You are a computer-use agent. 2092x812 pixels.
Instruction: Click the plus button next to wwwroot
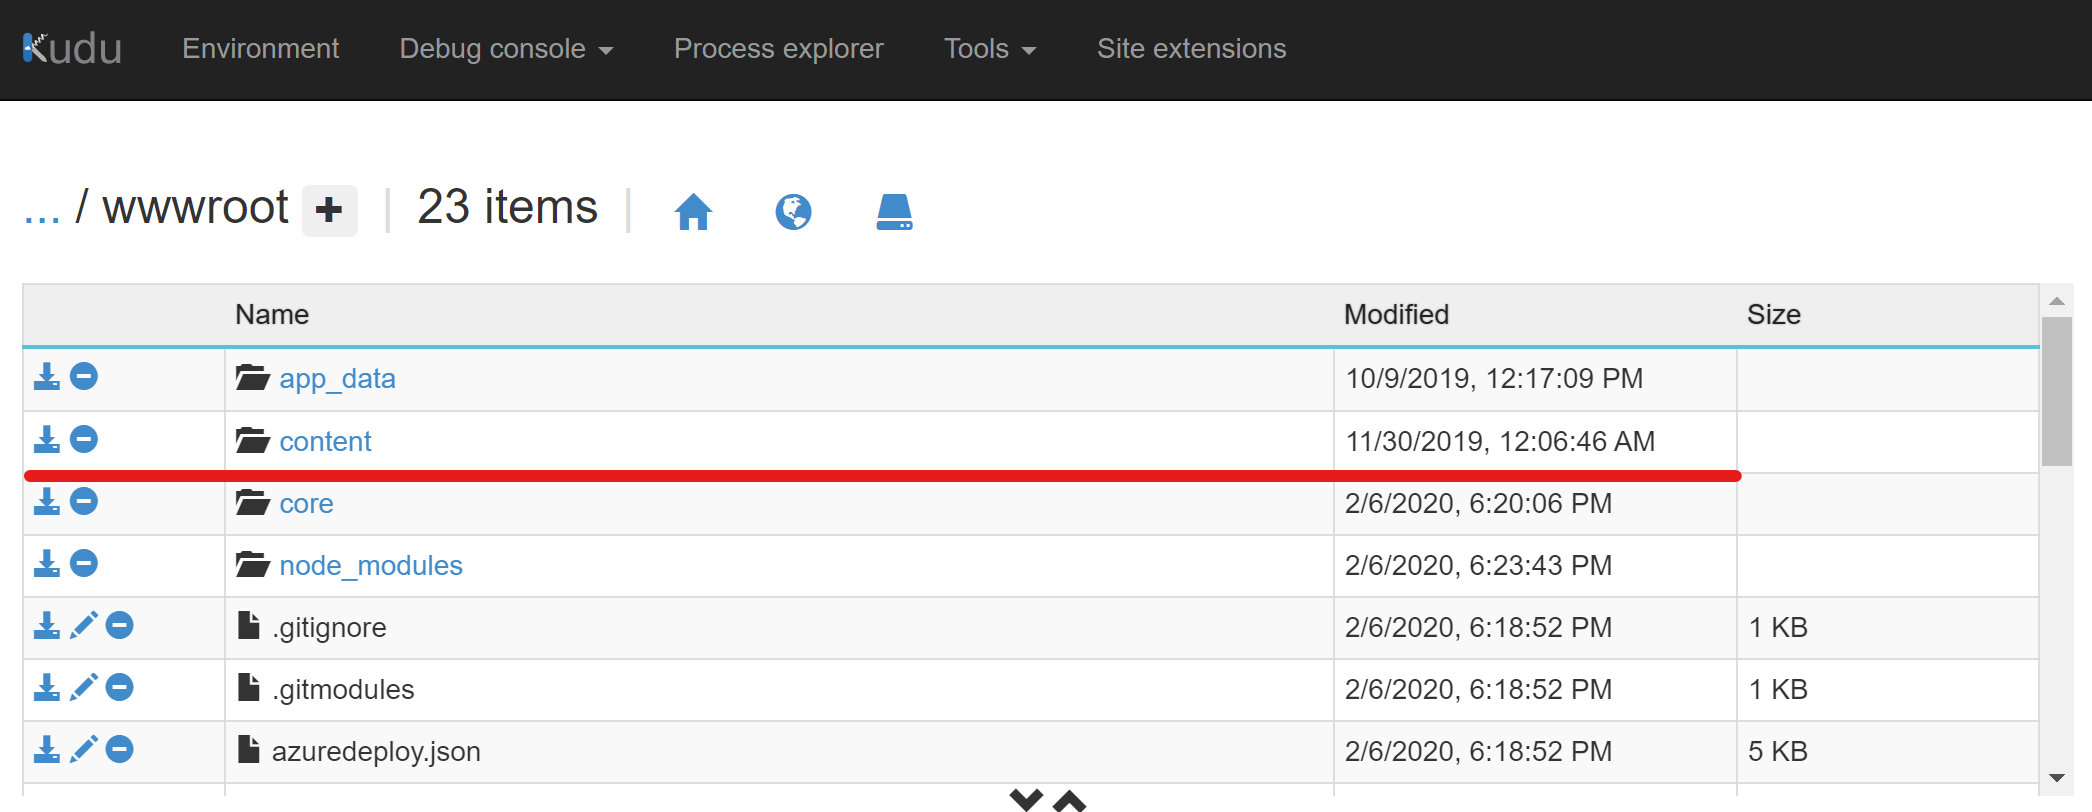click(330, 210)
